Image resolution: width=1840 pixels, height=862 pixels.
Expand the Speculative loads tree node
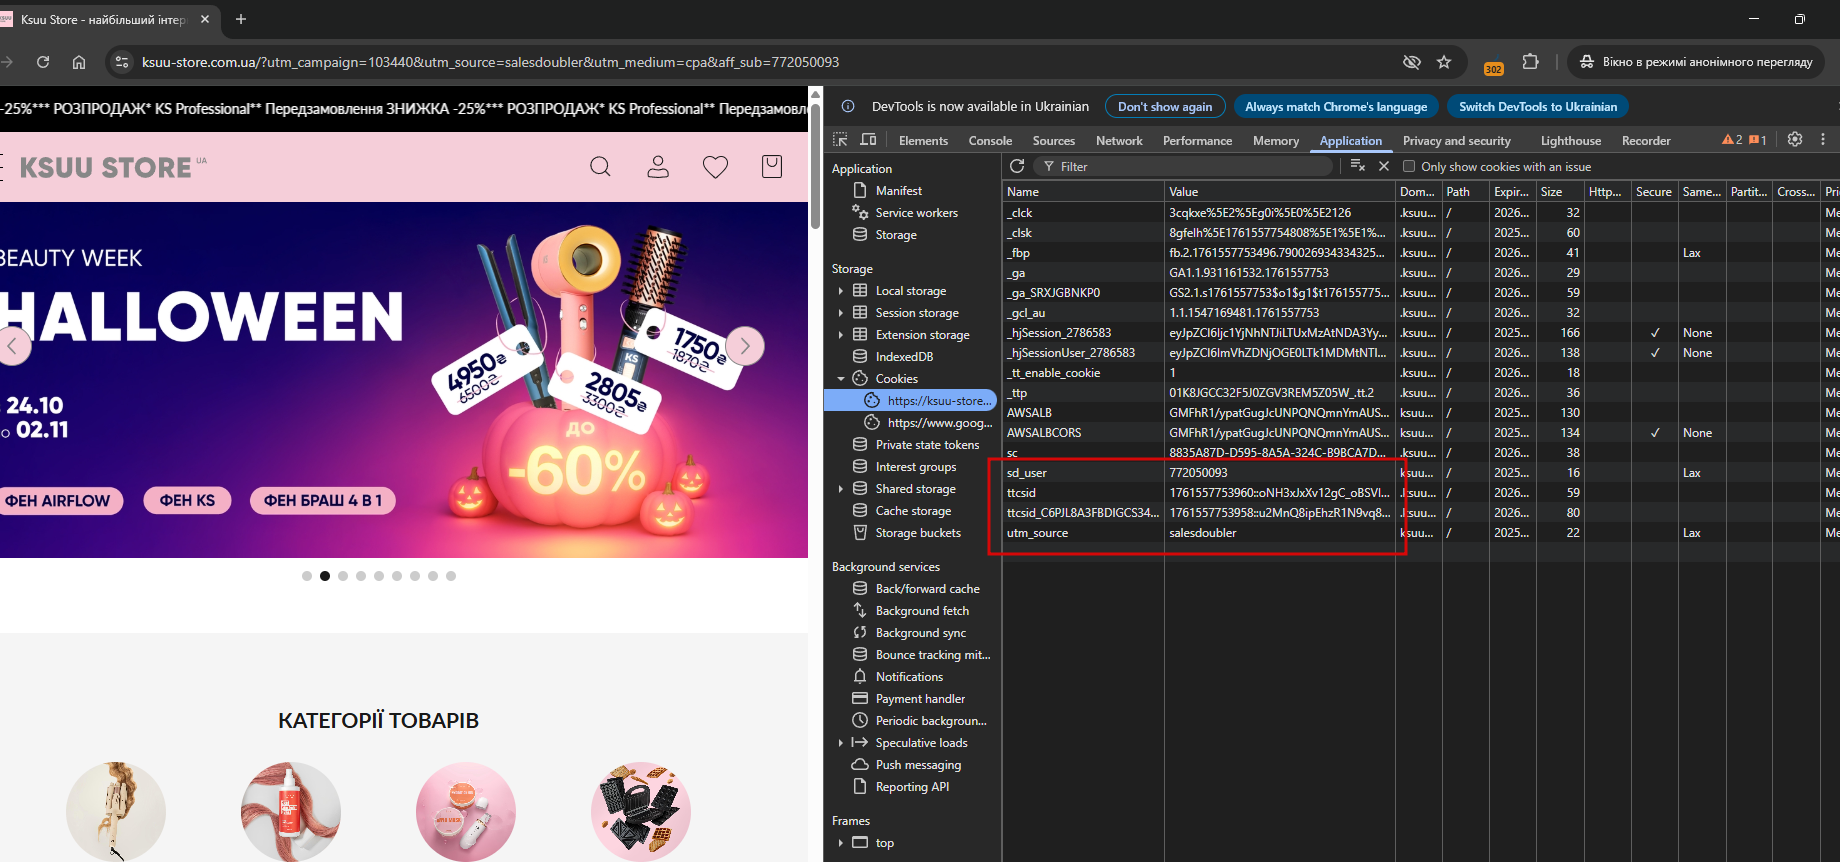click(841, 743)
